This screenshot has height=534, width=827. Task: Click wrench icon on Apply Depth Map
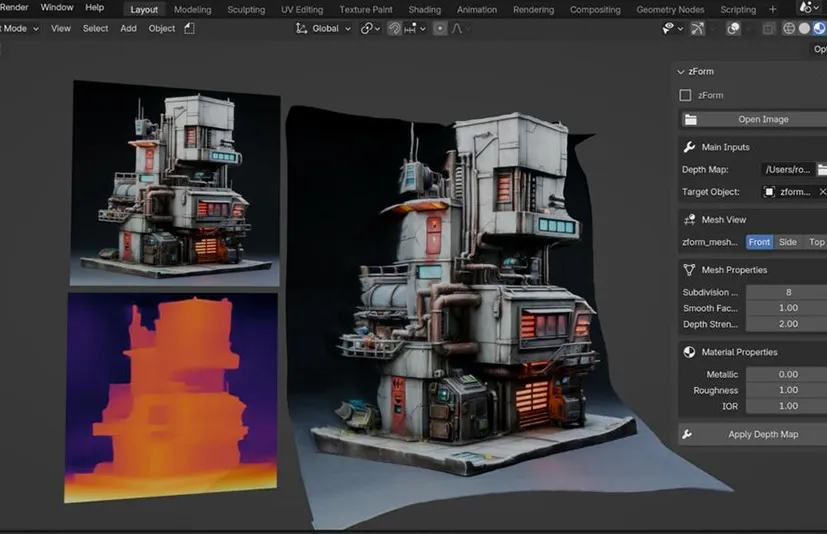pos(687,434)
